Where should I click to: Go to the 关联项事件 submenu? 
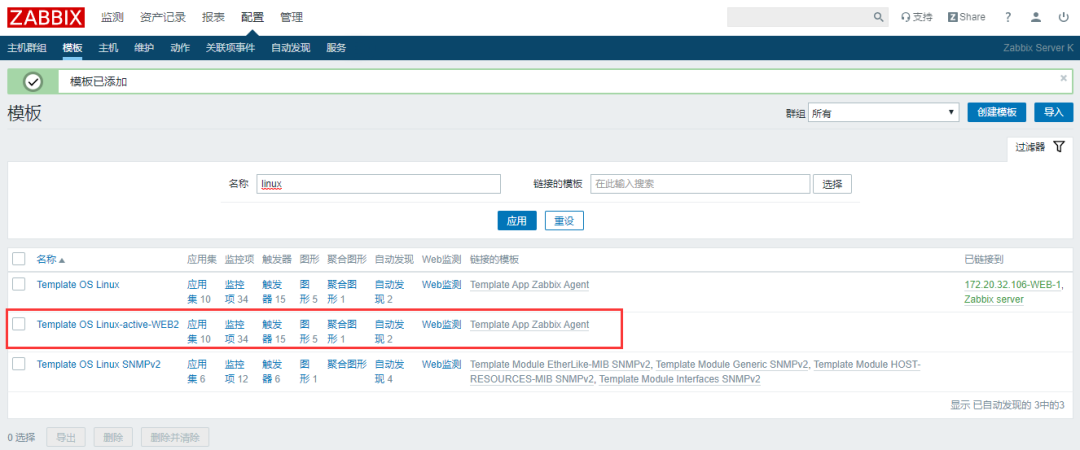point(230,48)
